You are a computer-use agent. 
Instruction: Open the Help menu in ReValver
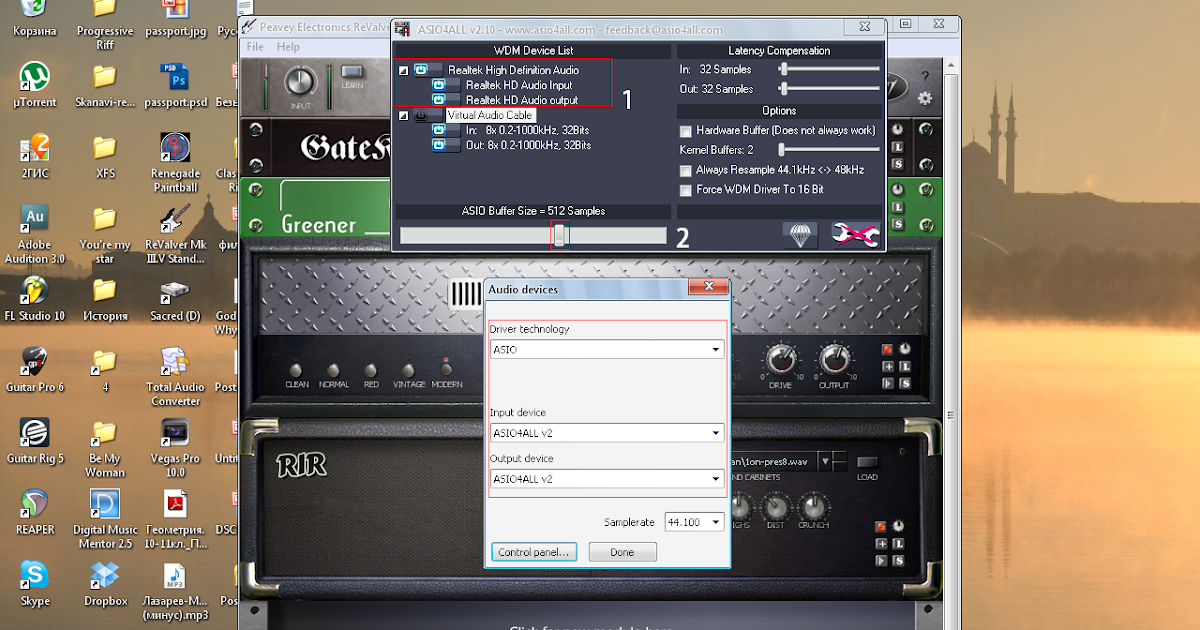coord(289,46)
